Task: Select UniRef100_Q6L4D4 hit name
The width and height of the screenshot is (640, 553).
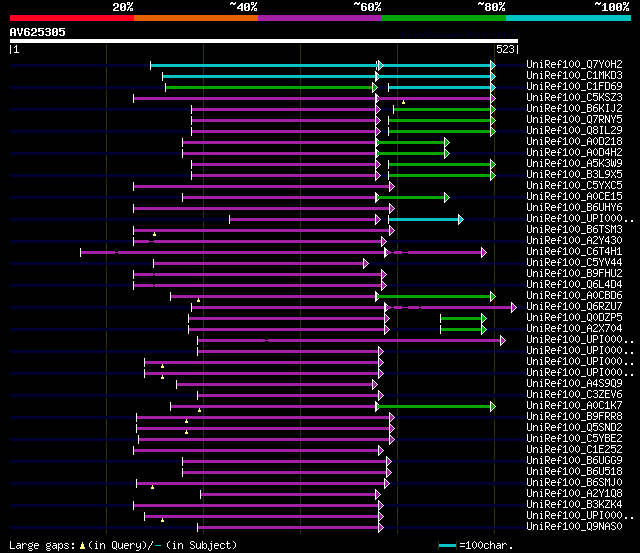Action: pos(574,285)
